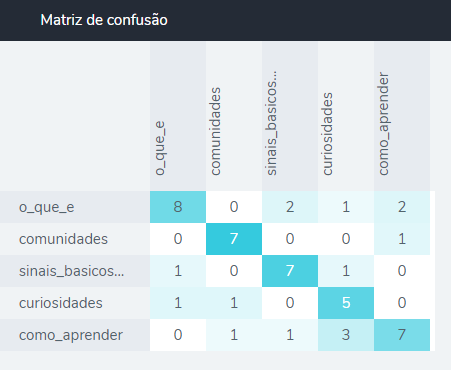
Task: Select the comunidades row label
Action: tap(63, 239)
